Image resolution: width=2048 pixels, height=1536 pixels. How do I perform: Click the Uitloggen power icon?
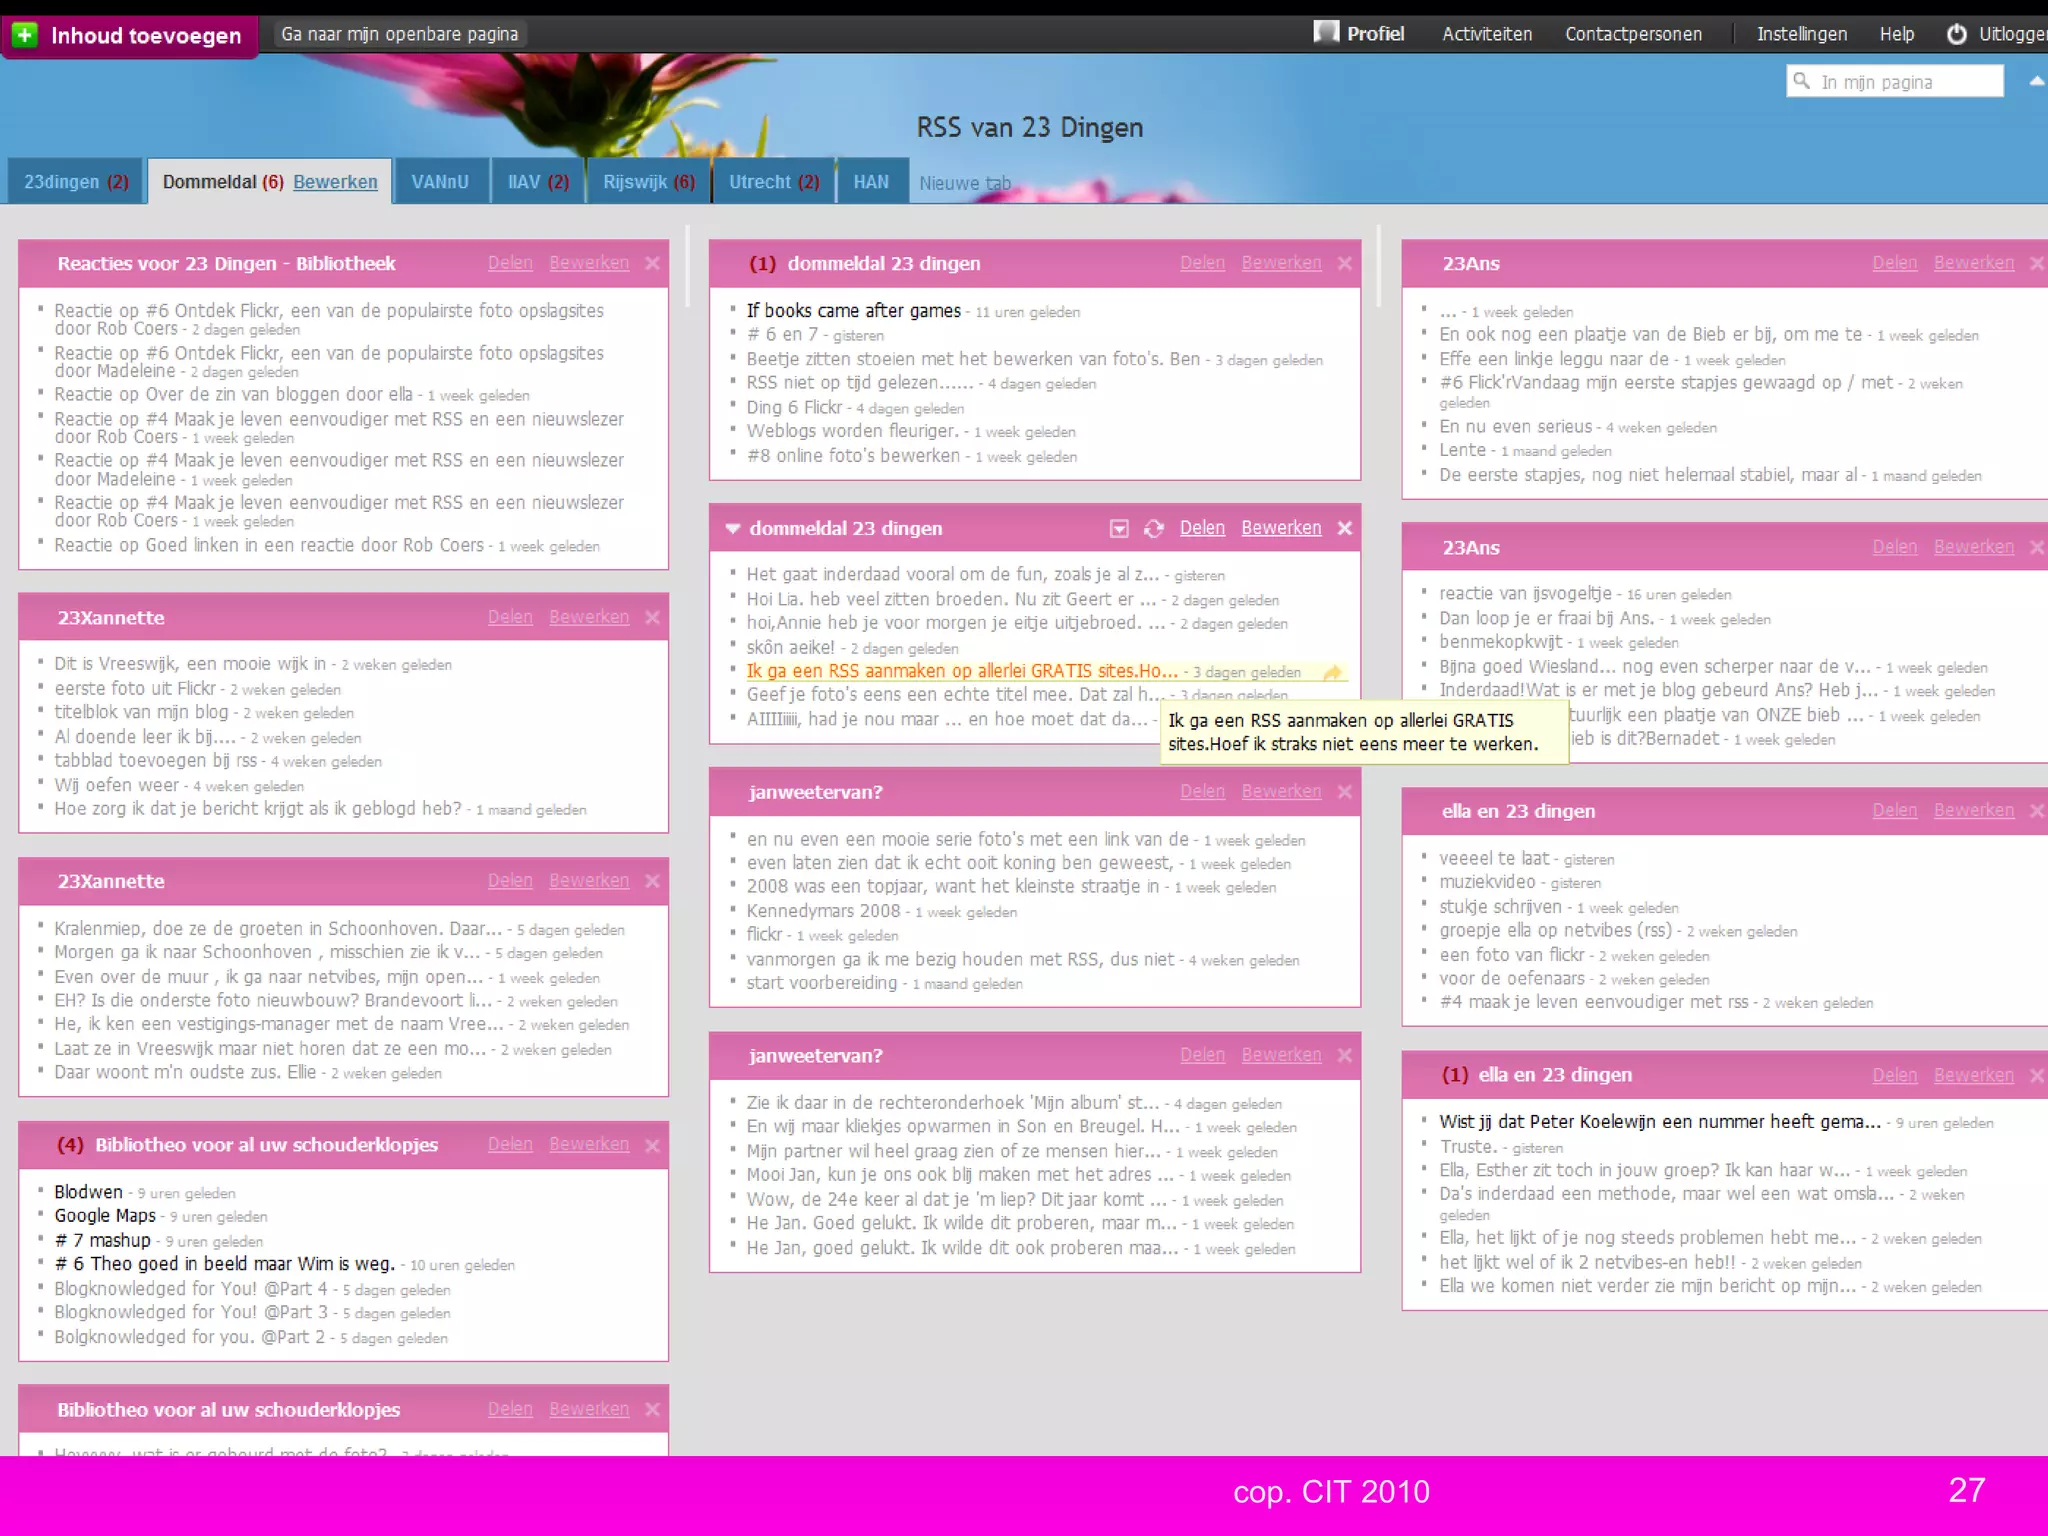[1956, 34]
